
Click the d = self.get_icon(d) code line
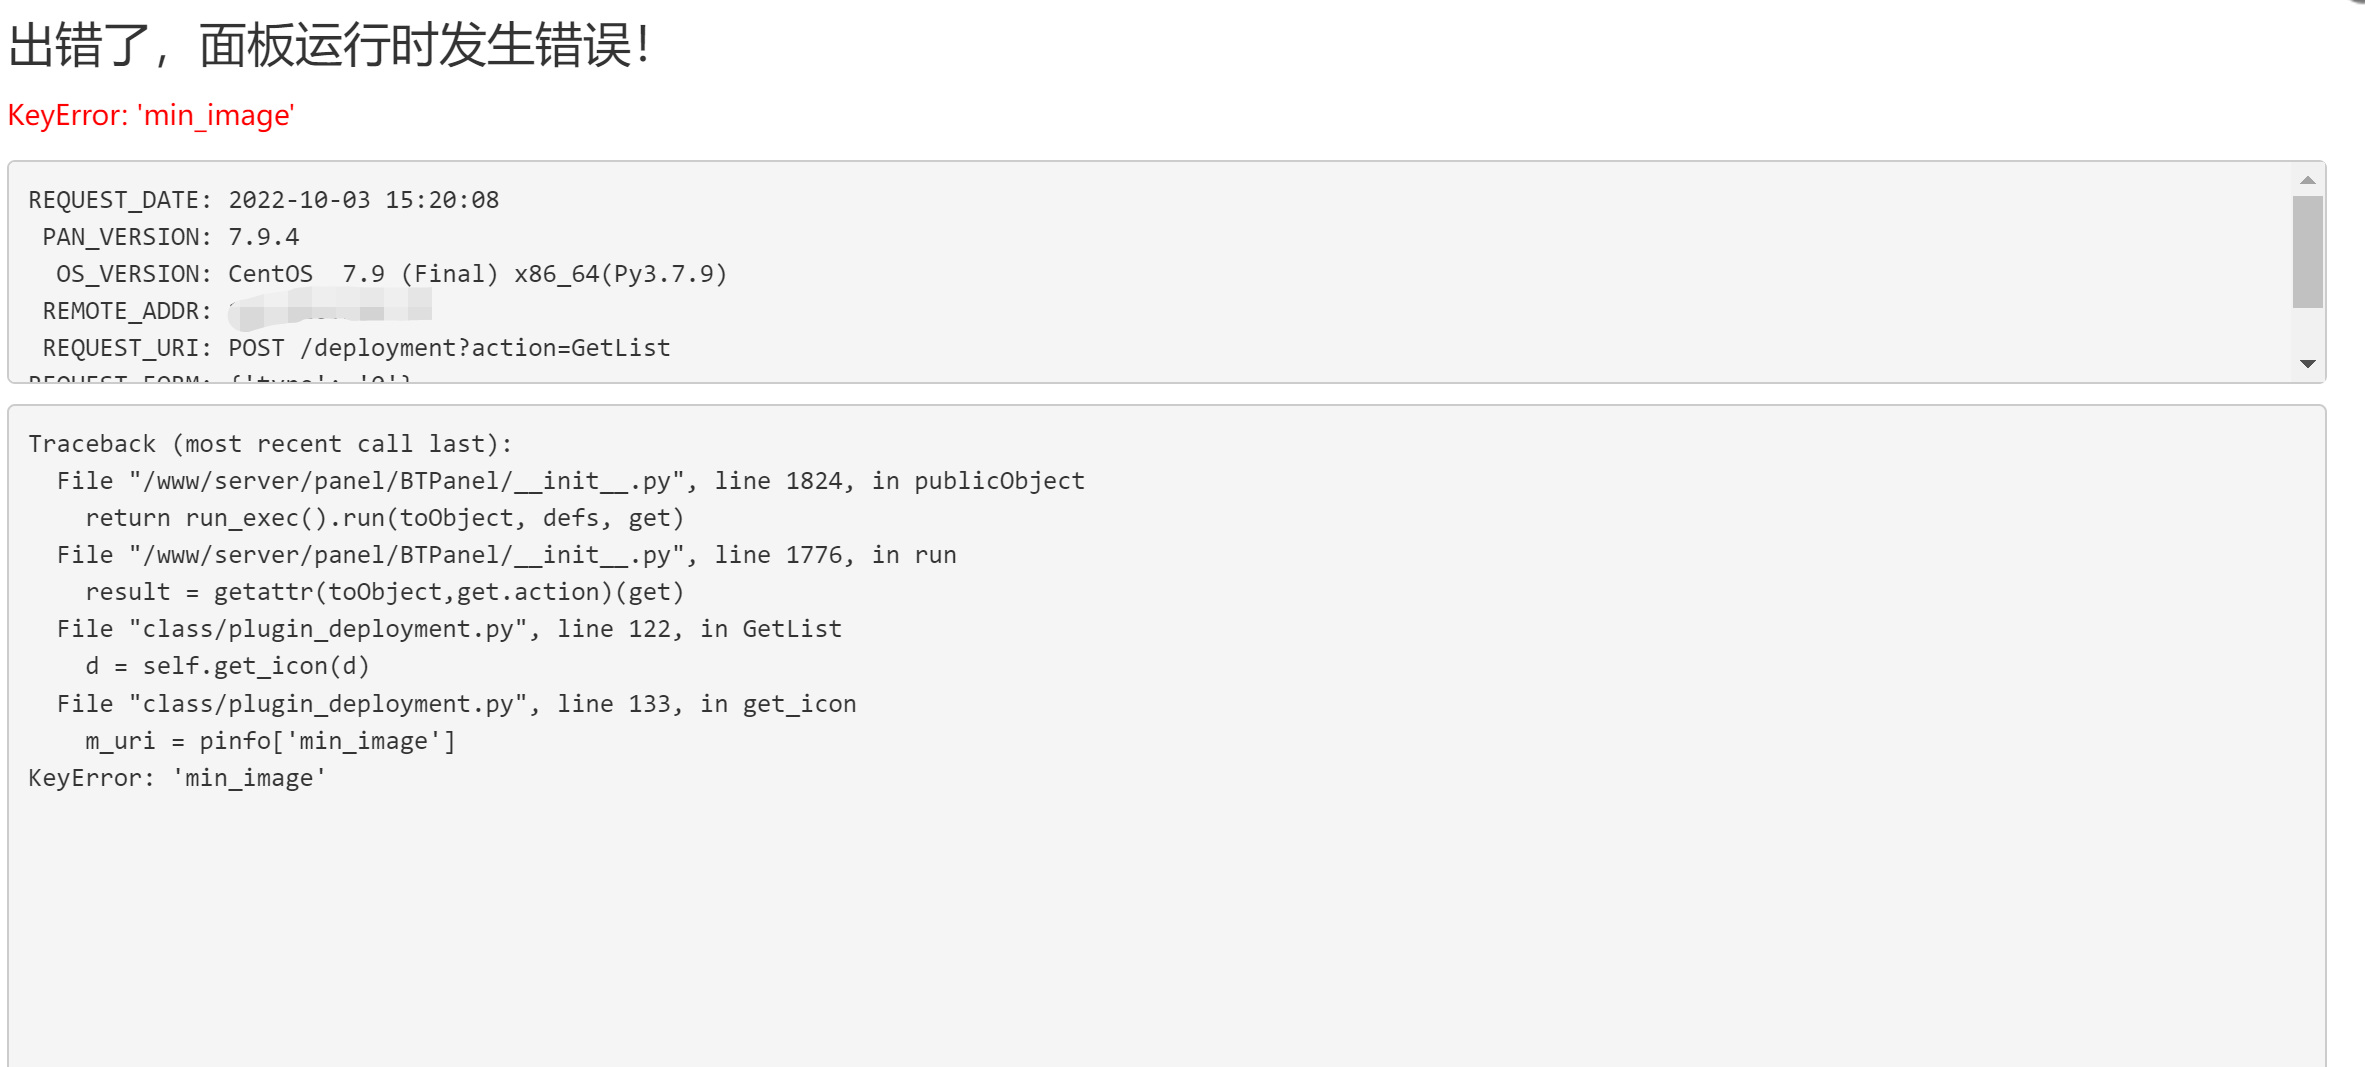click(x=227, y=666)
